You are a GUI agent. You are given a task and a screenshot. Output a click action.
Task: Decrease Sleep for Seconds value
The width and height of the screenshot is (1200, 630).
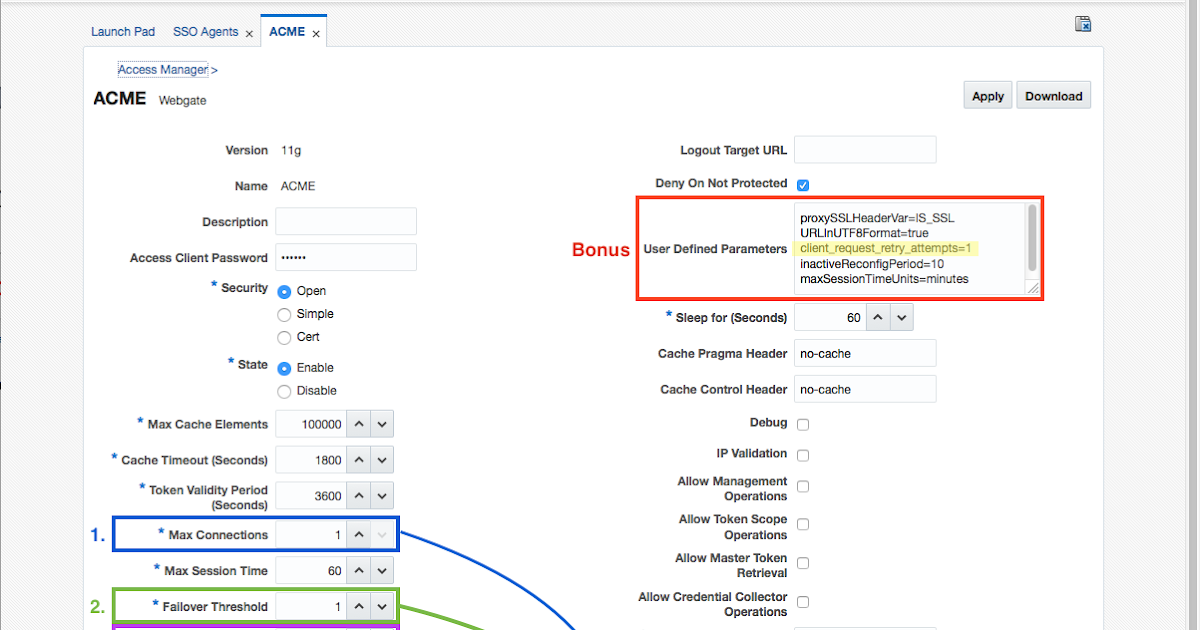901,317
